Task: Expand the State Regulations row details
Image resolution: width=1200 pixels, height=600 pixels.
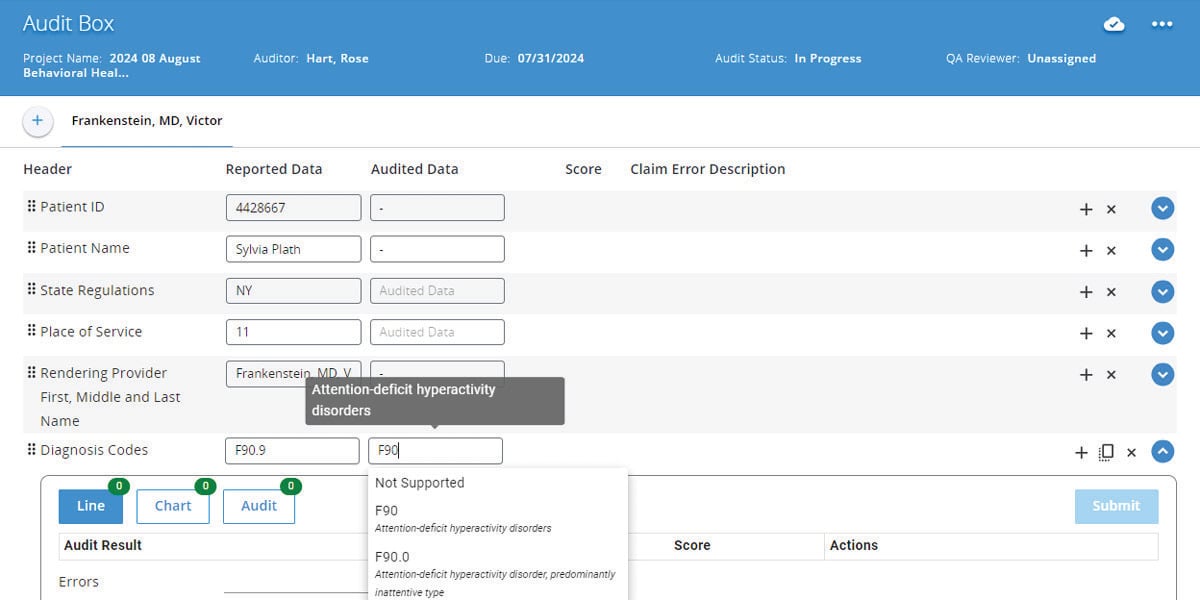Action: [1162, 291]
